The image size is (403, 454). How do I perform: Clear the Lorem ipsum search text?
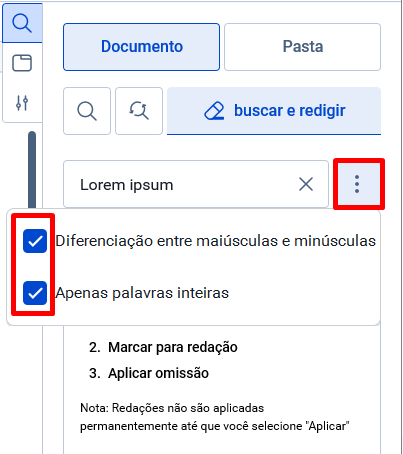pyautogui.click(x=306, y=184)
